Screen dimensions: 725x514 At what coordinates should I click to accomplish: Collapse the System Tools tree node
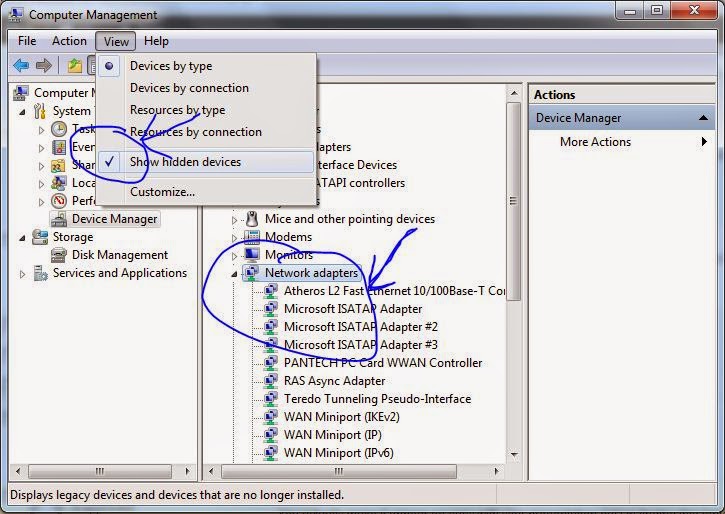point(22,112)
